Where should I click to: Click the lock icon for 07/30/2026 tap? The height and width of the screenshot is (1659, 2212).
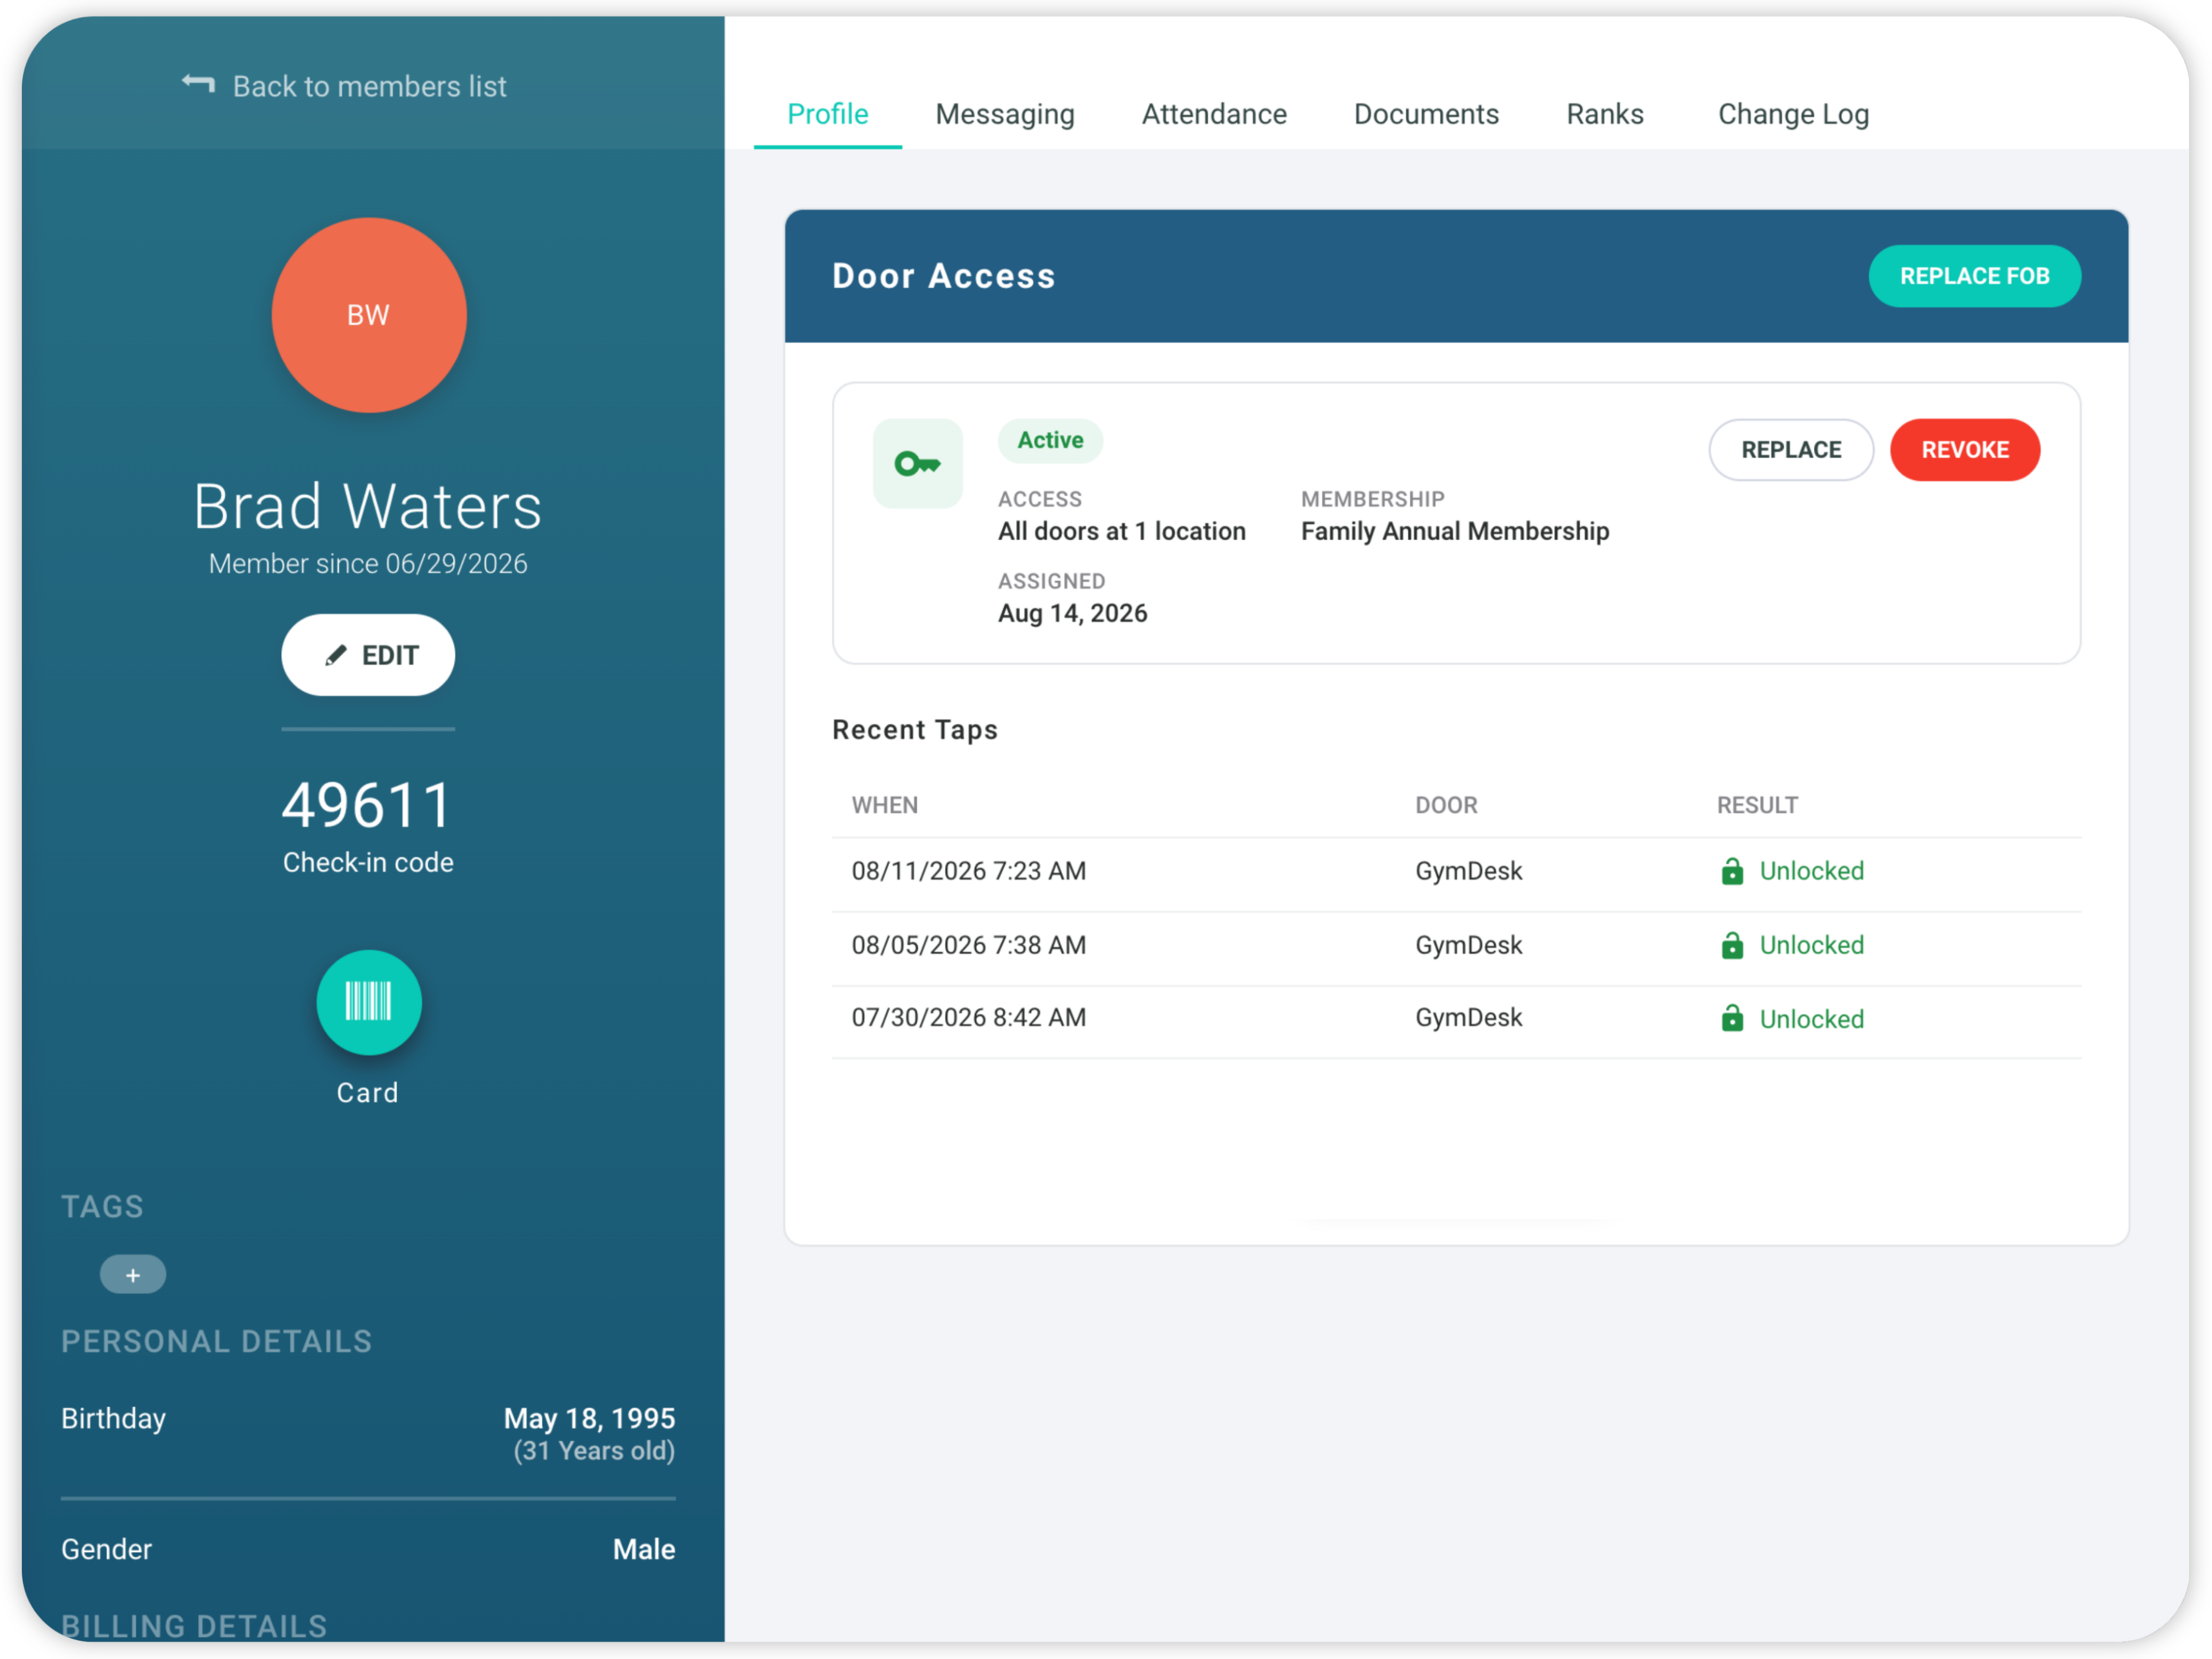coord(1731,1018)
